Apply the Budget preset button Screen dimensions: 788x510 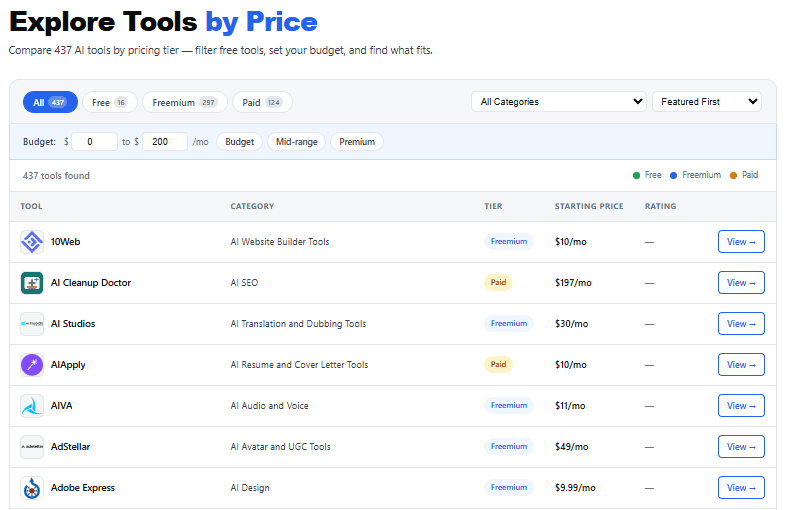(x=240, y=142)
